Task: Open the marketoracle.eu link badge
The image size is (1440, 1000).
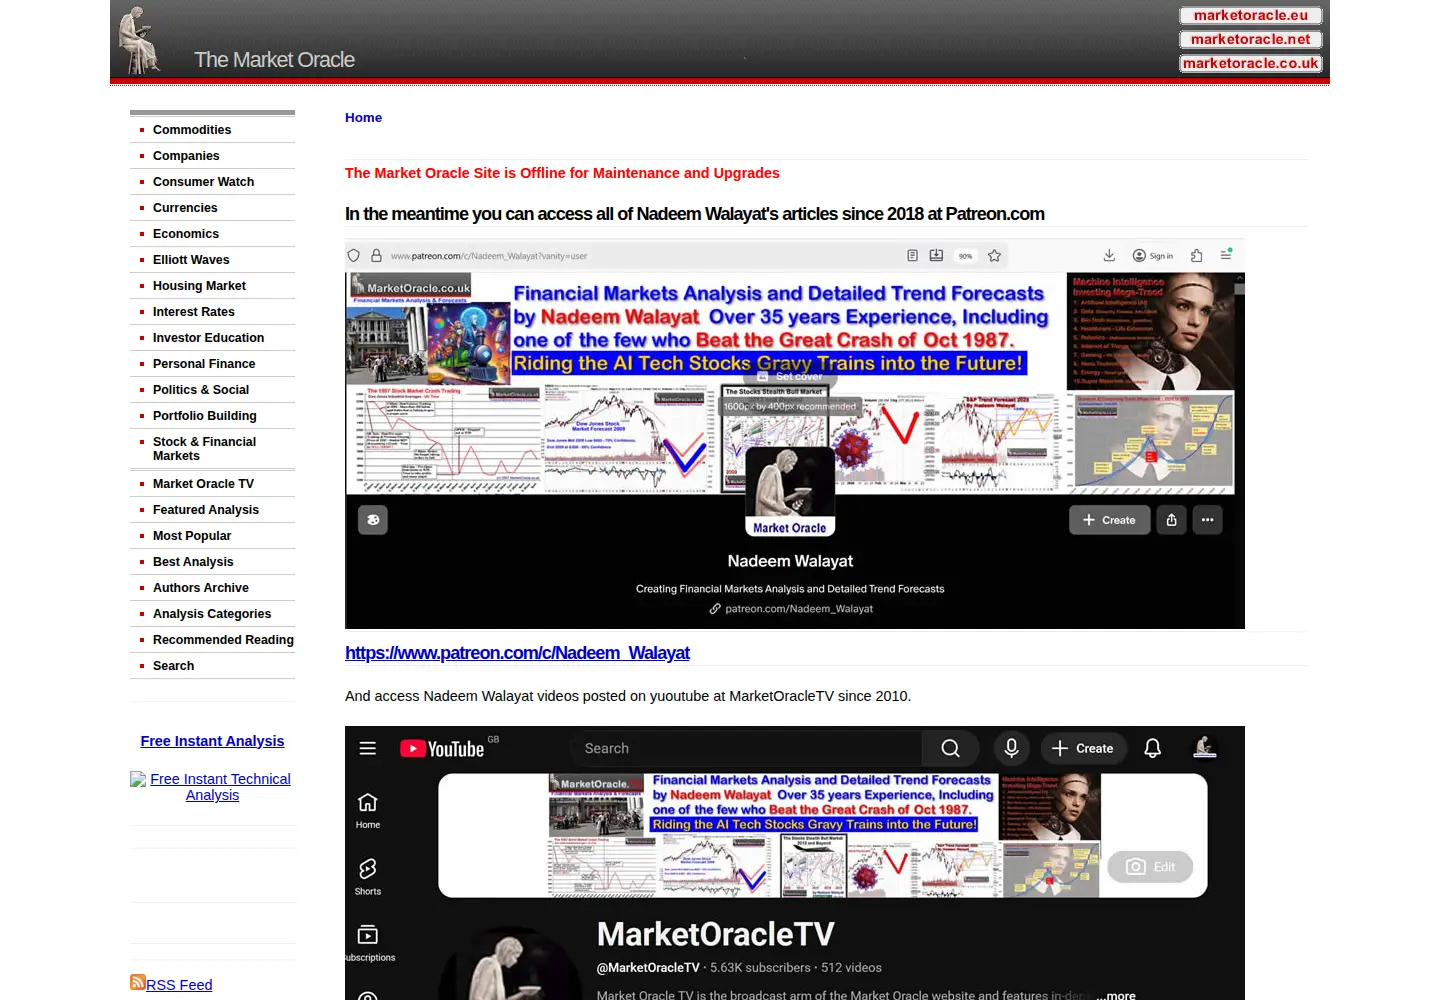Action: pyautogui.click(x=1251, y=15)
